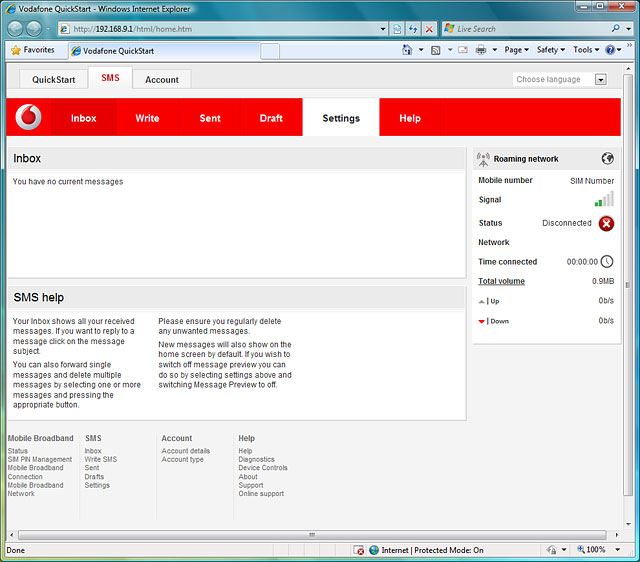
Task: Expand the Page menu dropdown
Action: tap(516, 50)
